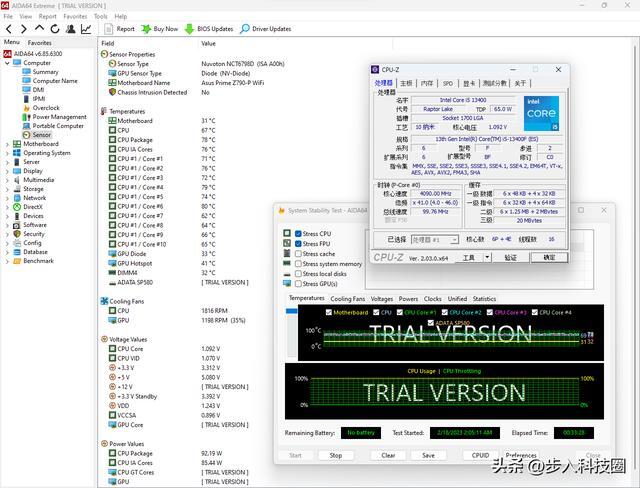Select Power Management in the tree

[60, 117]
